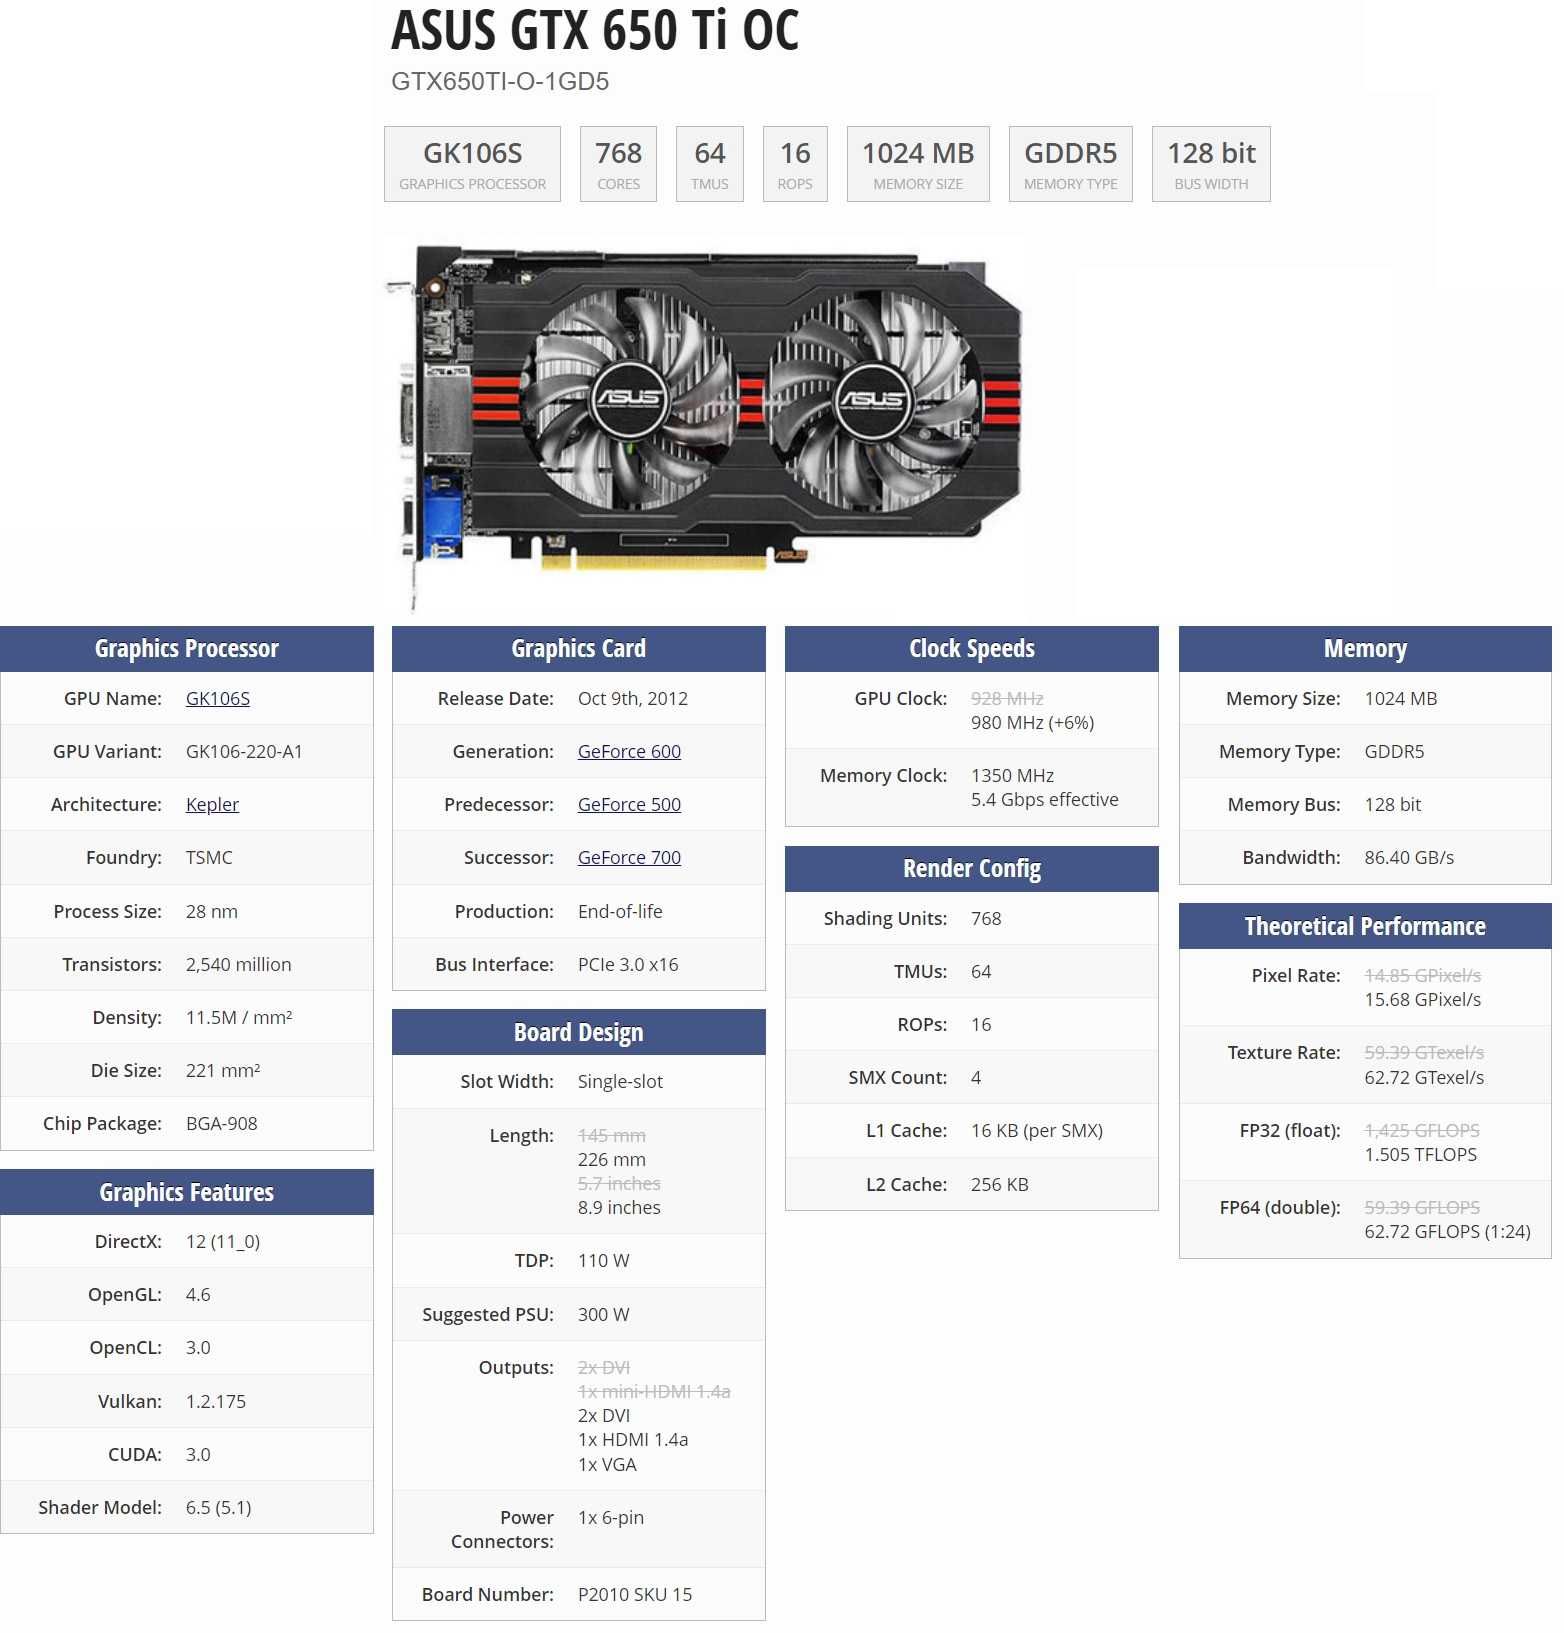Click the End-of-life production value
The image size is (1564, 1633).
[x=620, y=911]
